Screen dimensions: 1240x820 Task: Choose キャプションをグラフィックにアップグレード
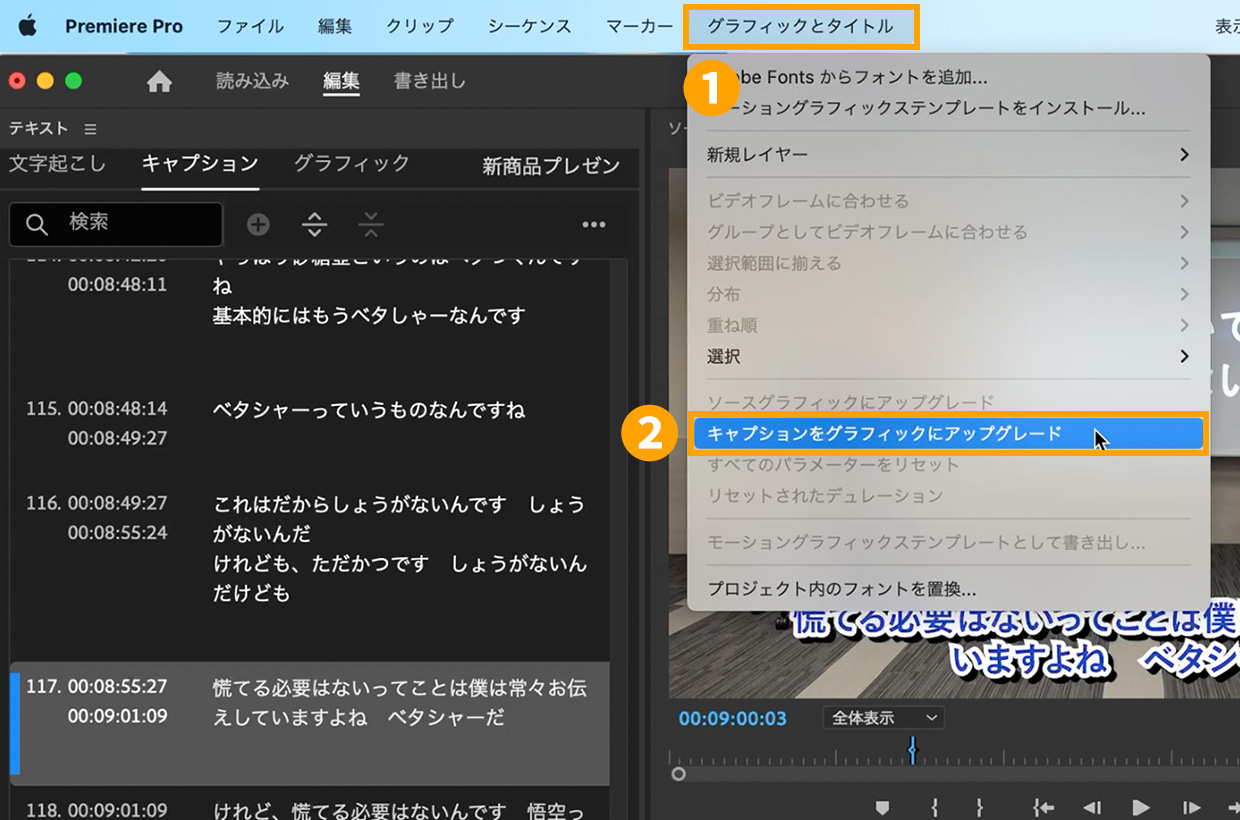947,434
